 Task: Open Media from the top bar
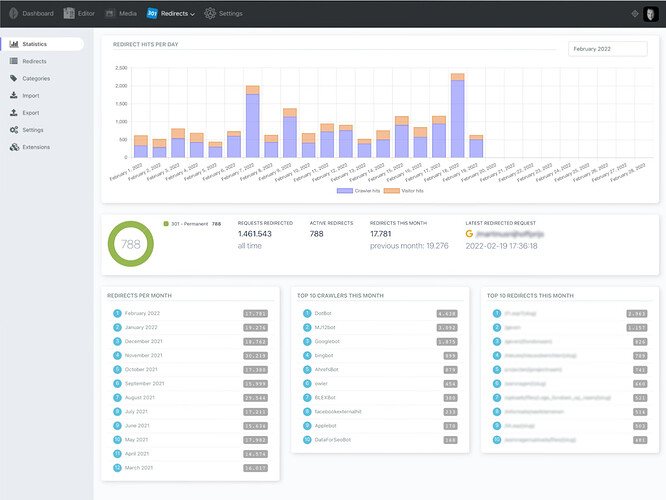112,13
